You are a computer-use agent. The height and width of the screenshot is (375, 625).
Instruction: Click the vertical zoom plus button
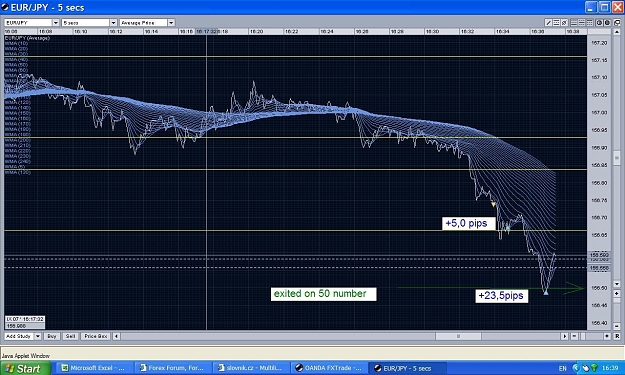[x=617, y=294]
